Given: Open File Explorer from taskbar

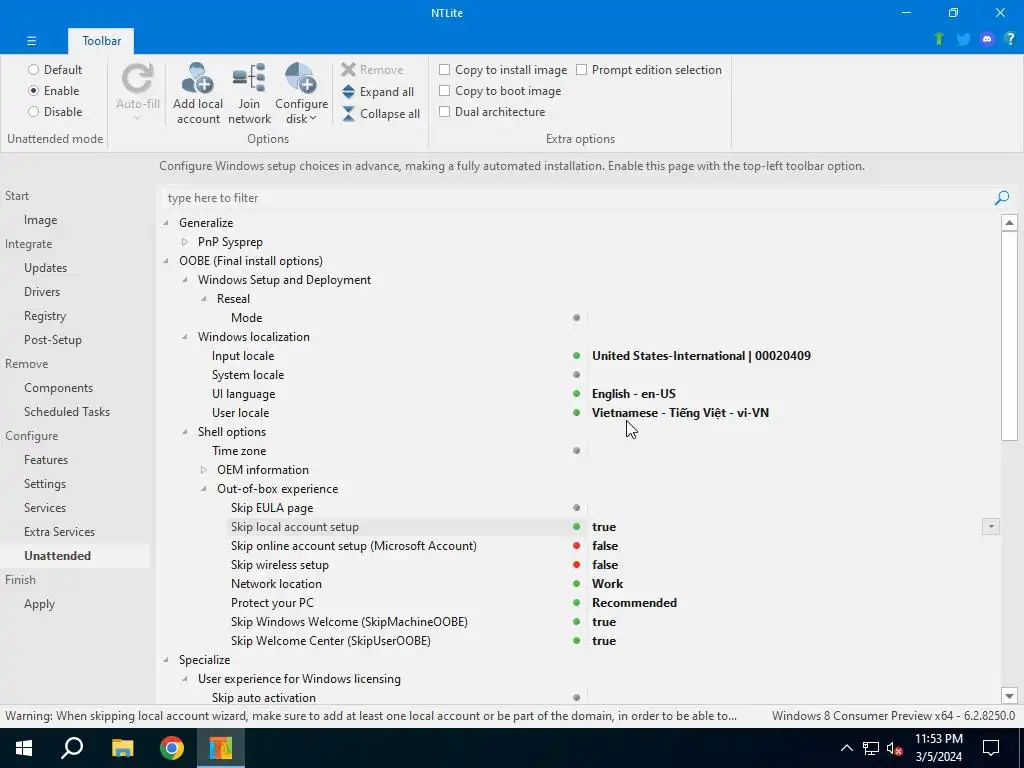Looking at the screenshot, I should [122, 748].
